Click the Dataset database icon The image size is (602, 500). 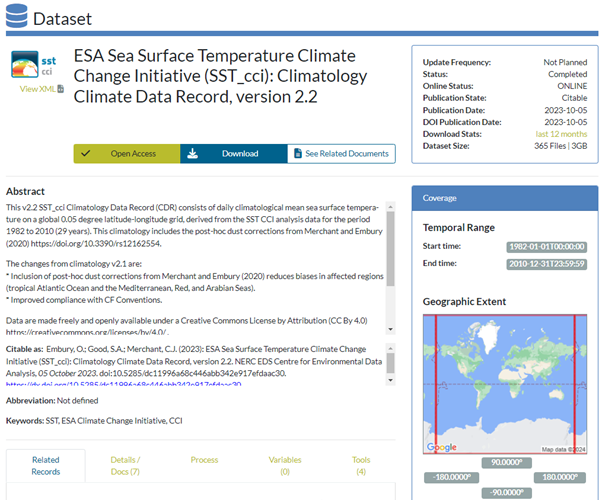click(x=17, y=16)
